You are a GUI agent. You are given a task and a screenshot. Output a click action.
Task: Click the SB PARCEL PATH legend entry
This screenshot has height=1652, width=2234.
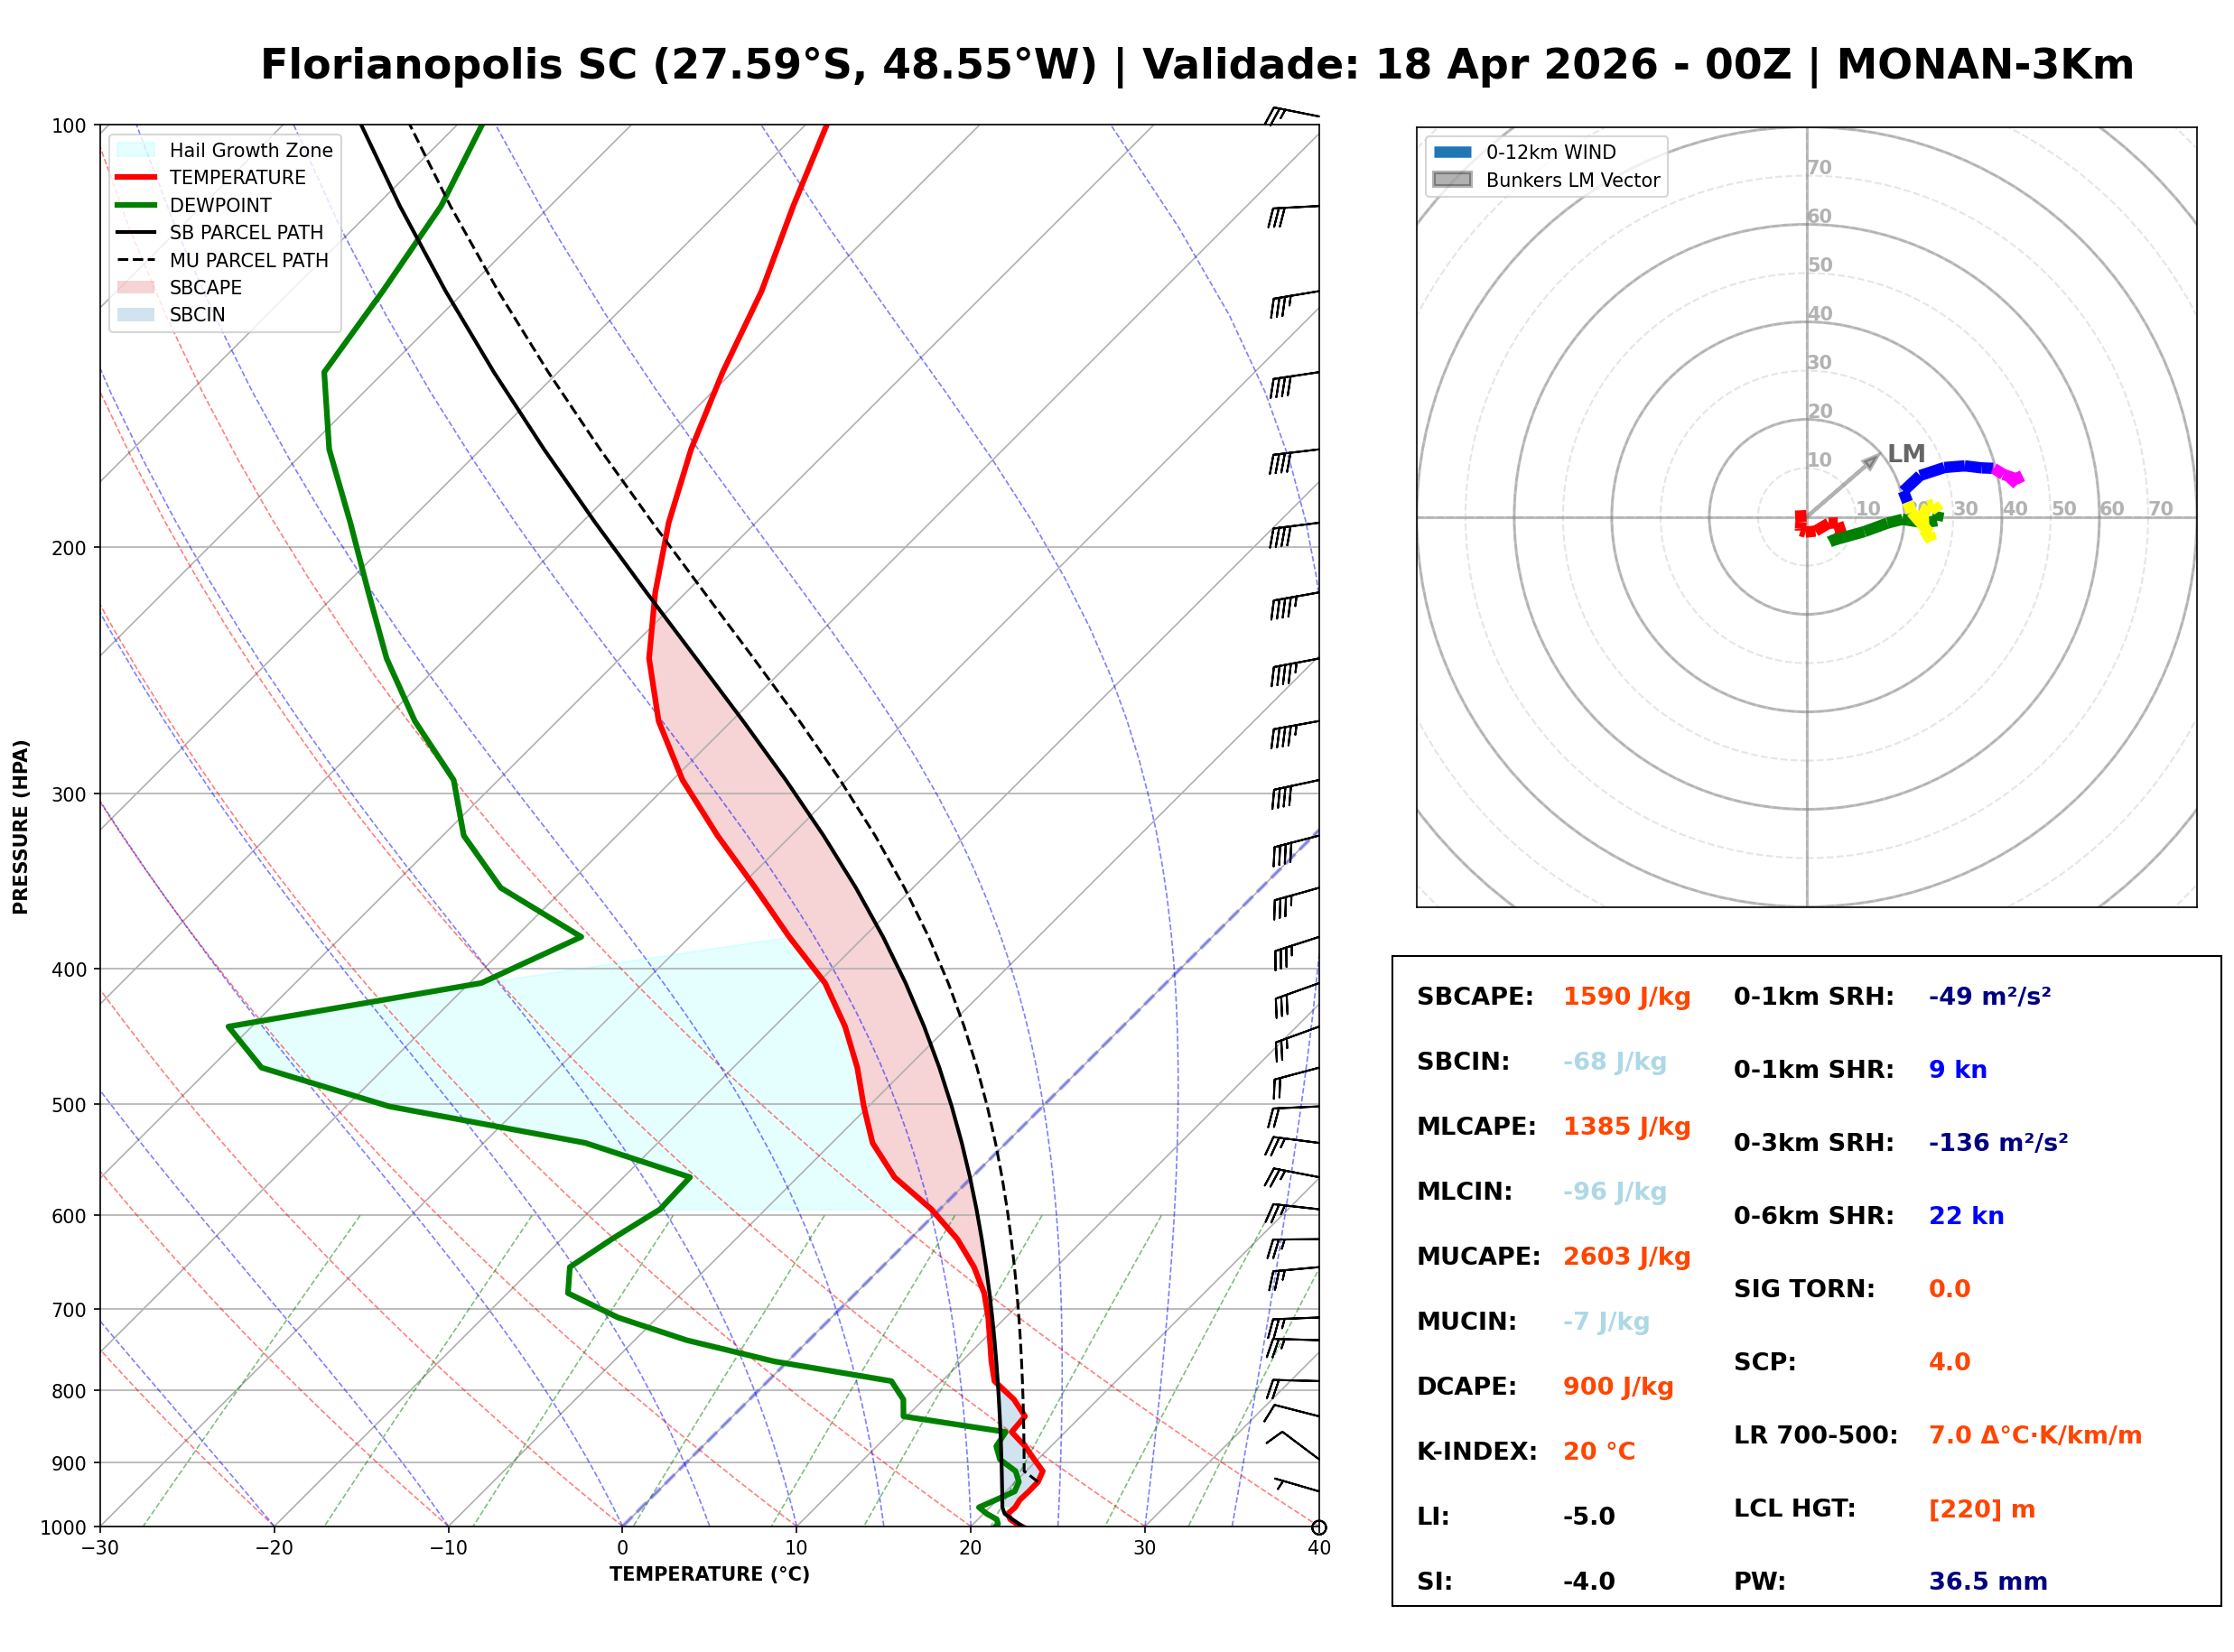coord(136,232)
